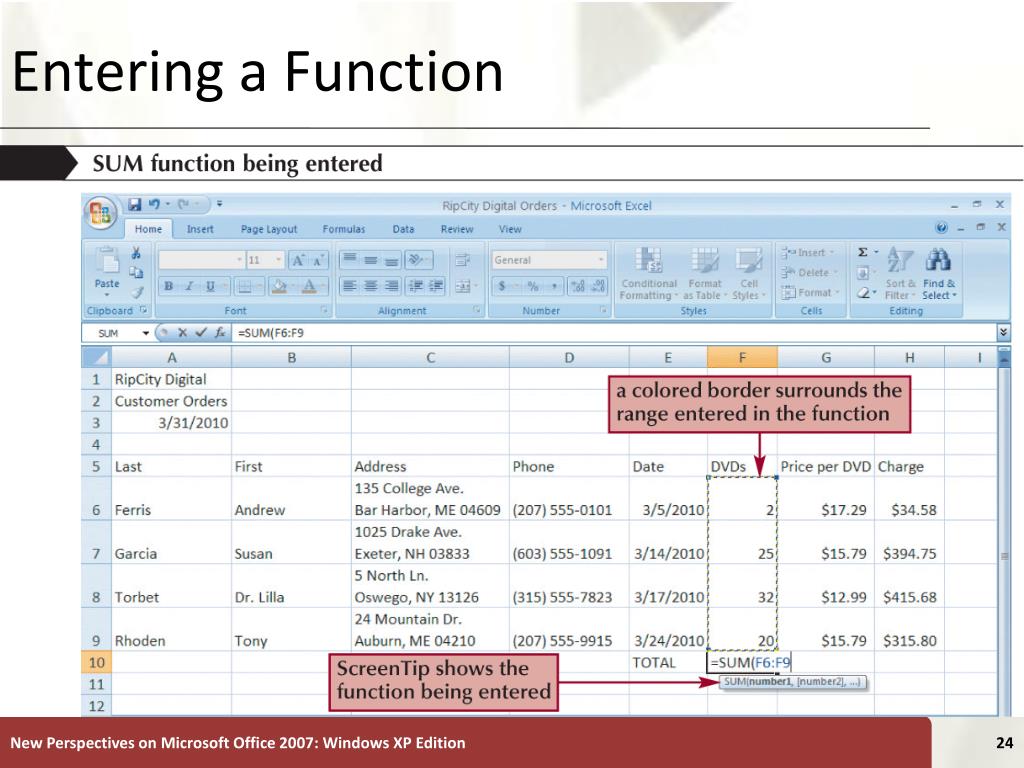Toggle Bold formatting
Image resolution: width=1024 pixels, height=768 pixels.
click(168, 286)
